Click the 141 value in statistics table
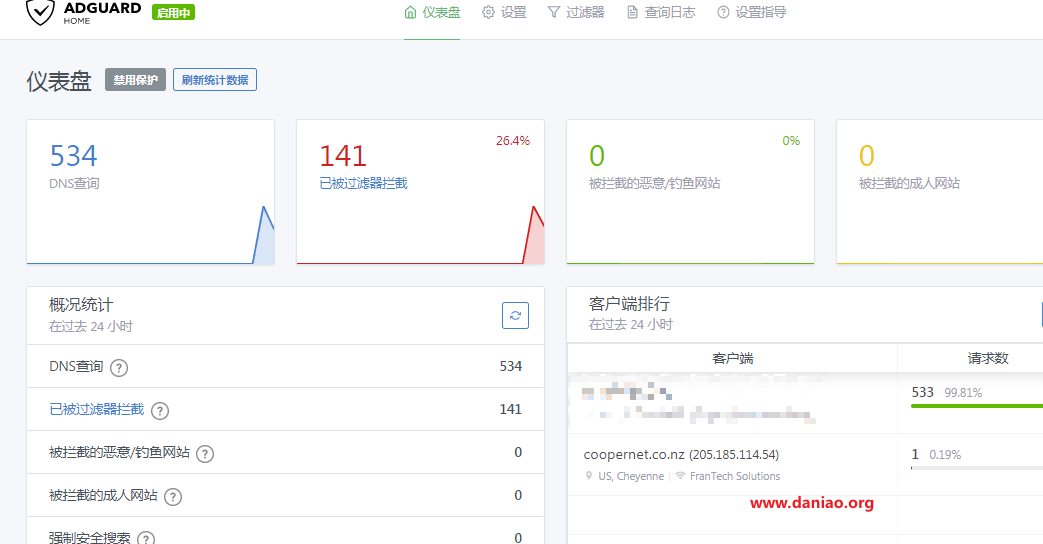This screenshot has width=1043, height=544. coord(510,409)
